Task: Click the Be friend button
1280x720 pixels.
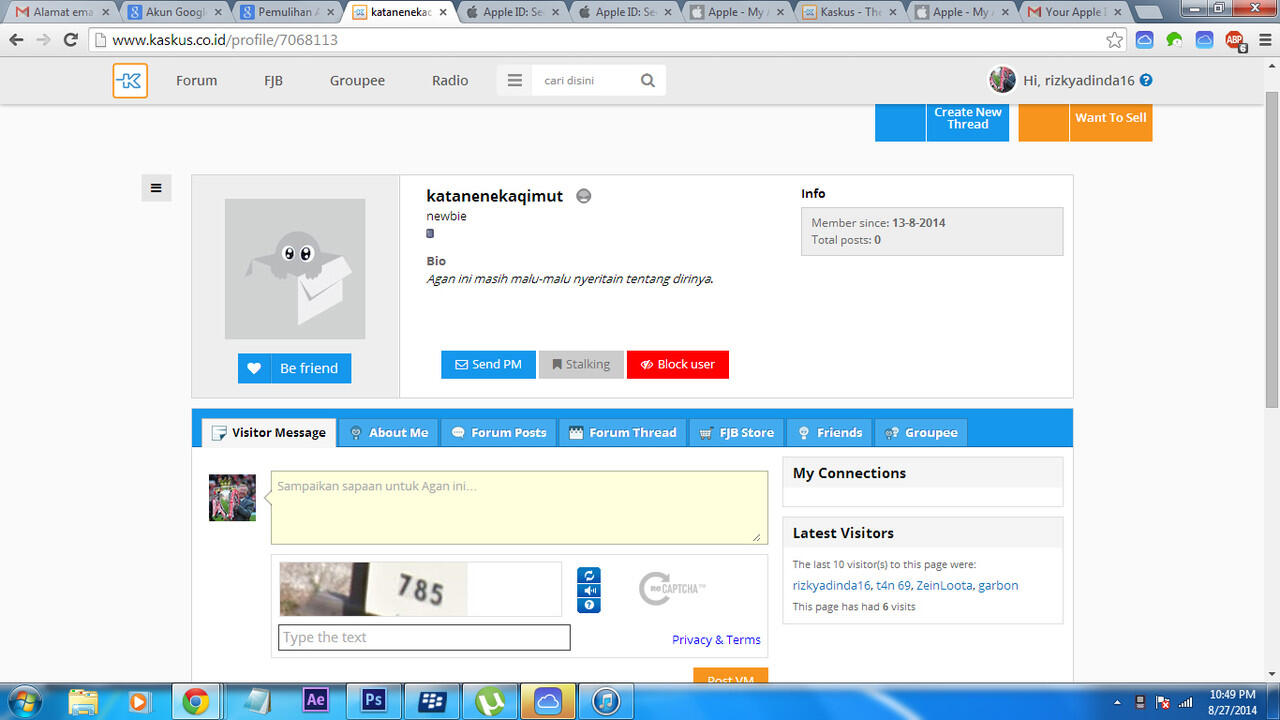Action: click(294, 368)
